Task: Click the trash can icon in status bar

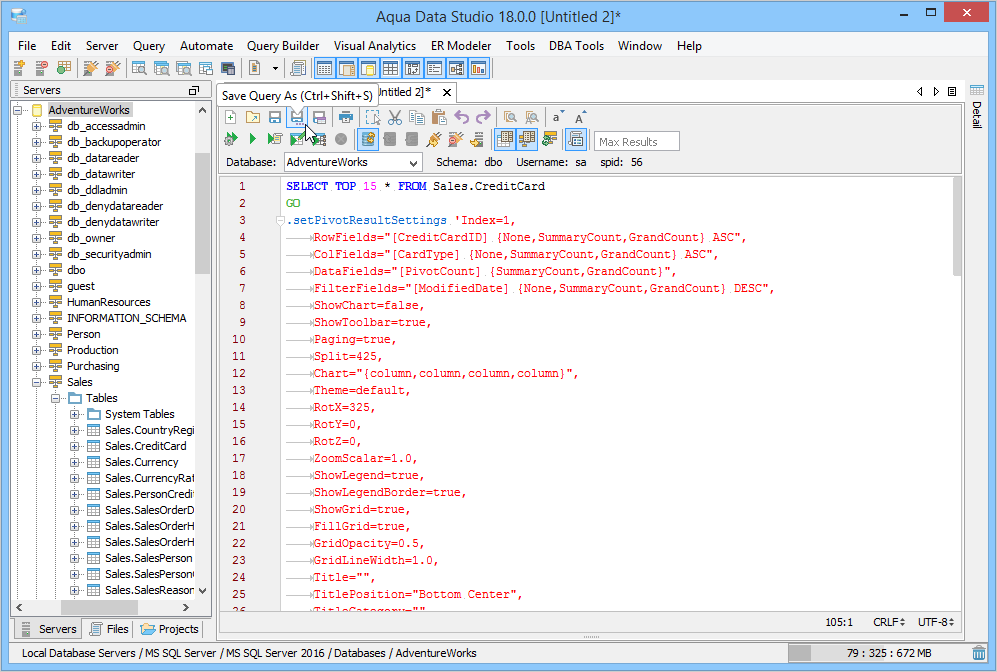Action: 979,653
